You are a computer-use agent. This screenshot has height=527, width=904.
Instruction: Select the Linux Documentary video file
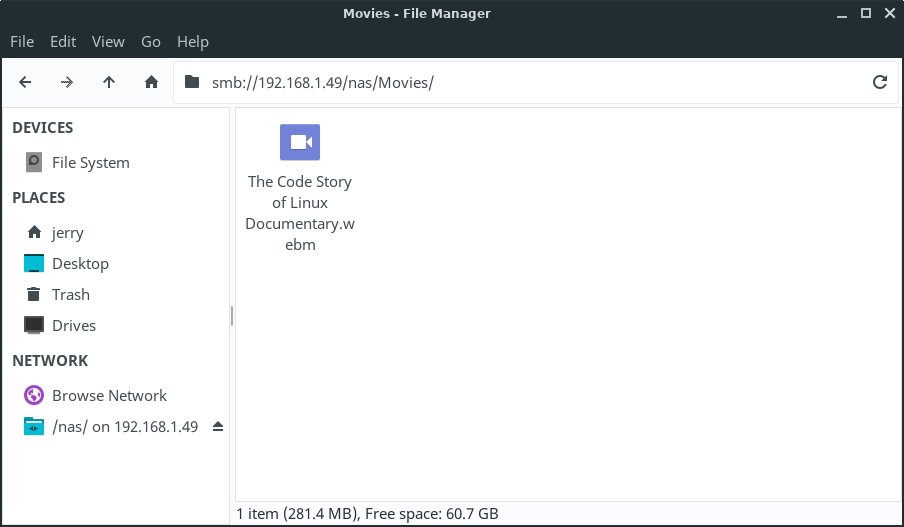(x=300, y=143)
